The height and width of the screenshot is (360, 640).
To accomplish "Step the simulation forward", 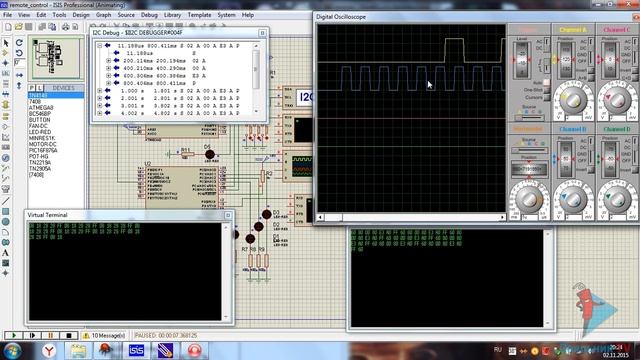I will (32, 336).
